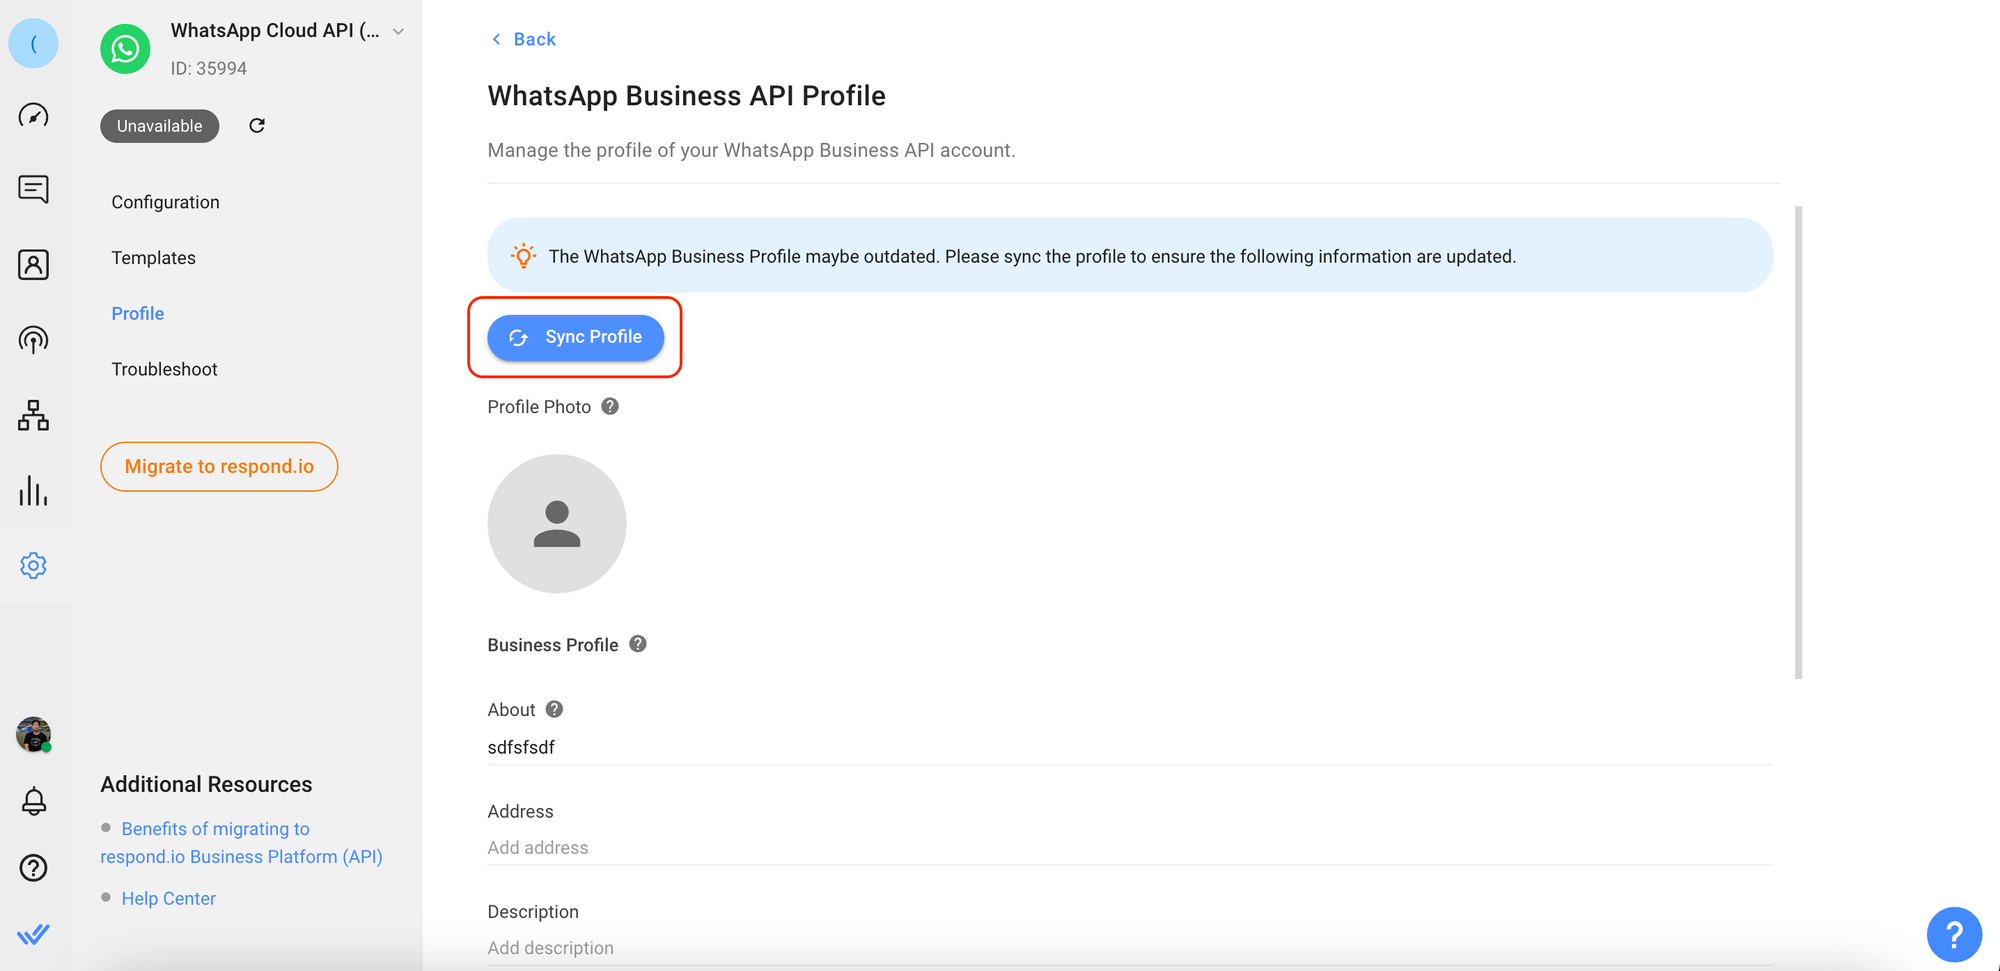2000x971 pixels.
Task: Open the Troubleshoot menu item
Action: pyautogui.click(x=164, y=369)
